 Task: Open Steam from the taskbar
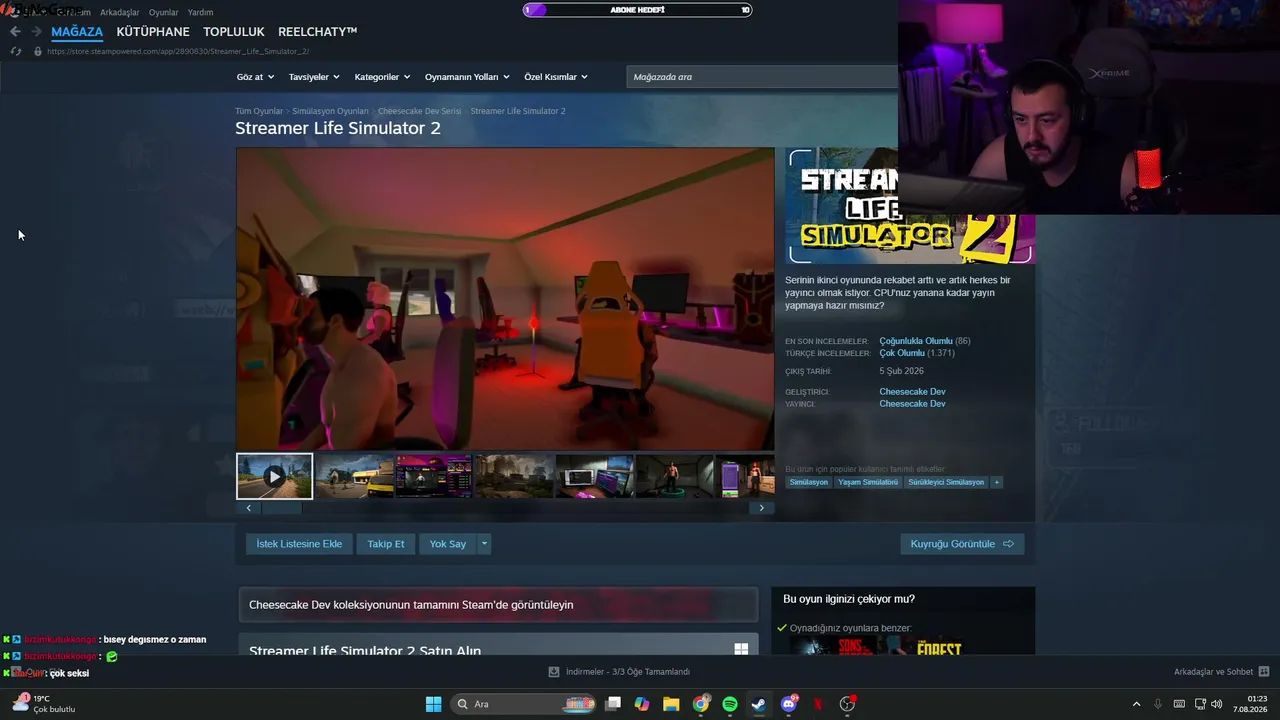pos(759,704)
